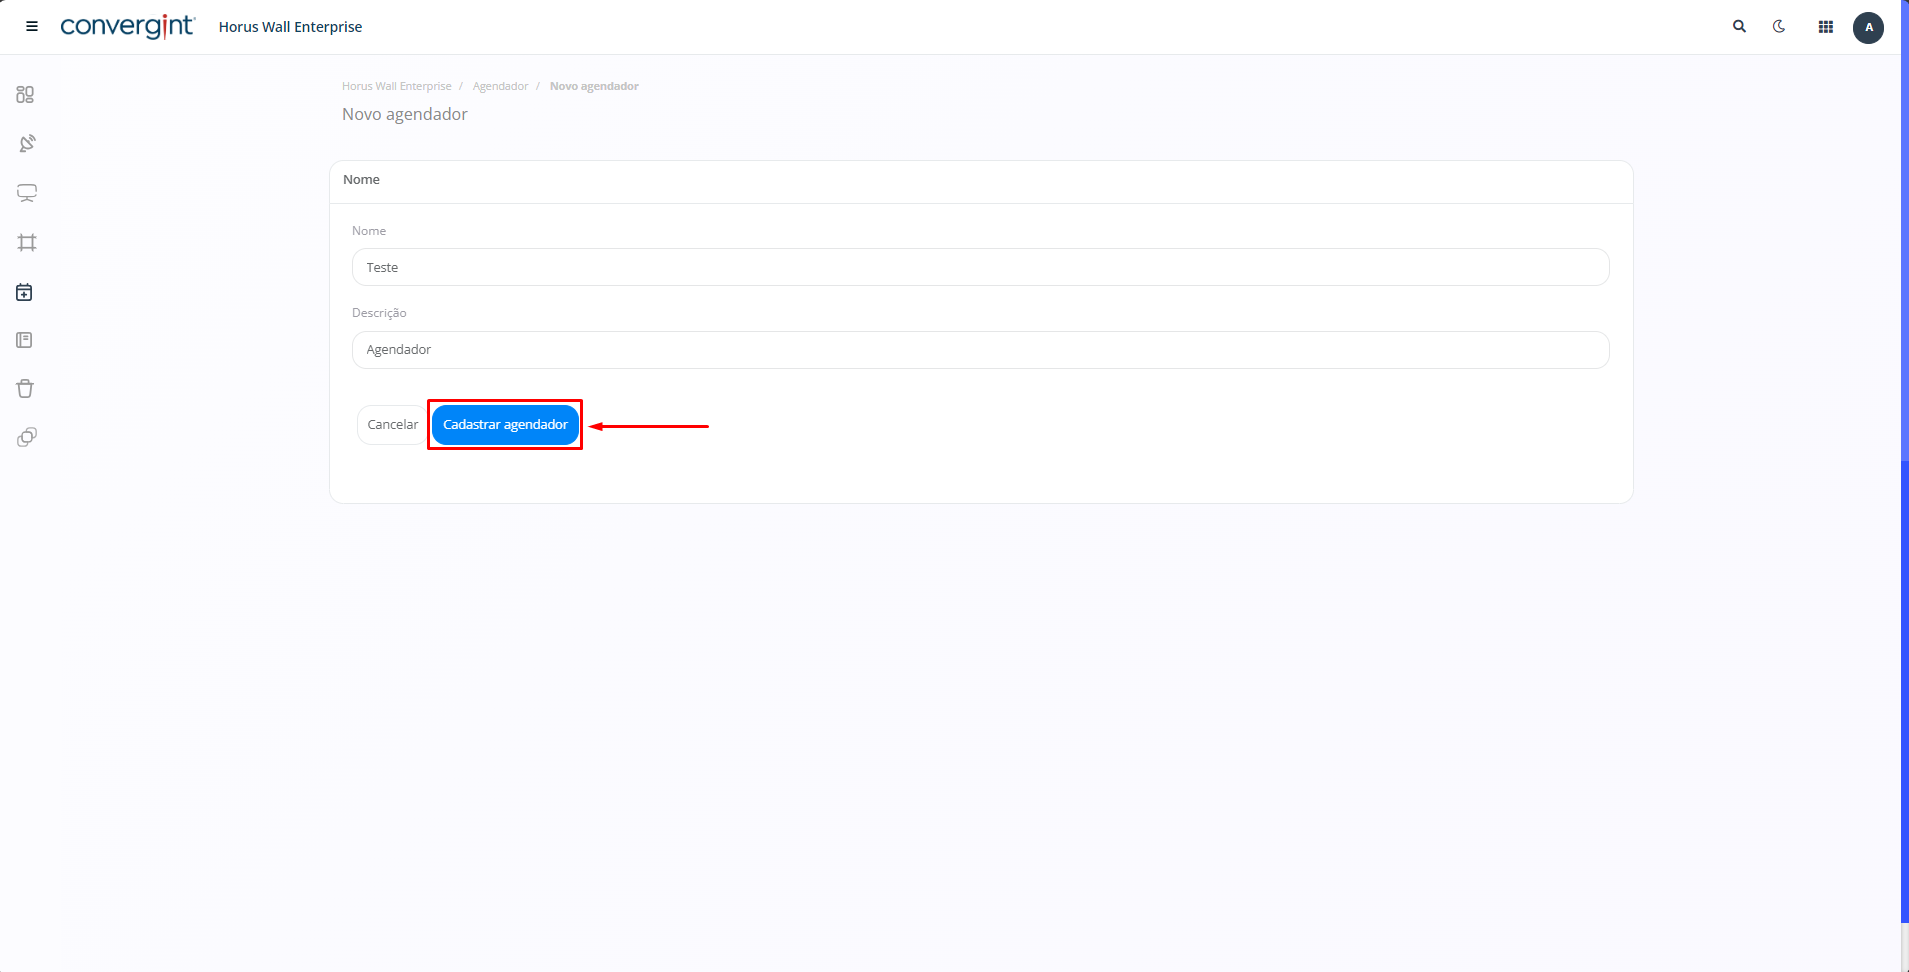Open the apps grid launcher
This screenshot has width=1909, height=972.
pyautogui.click(x=1825, y=27)
